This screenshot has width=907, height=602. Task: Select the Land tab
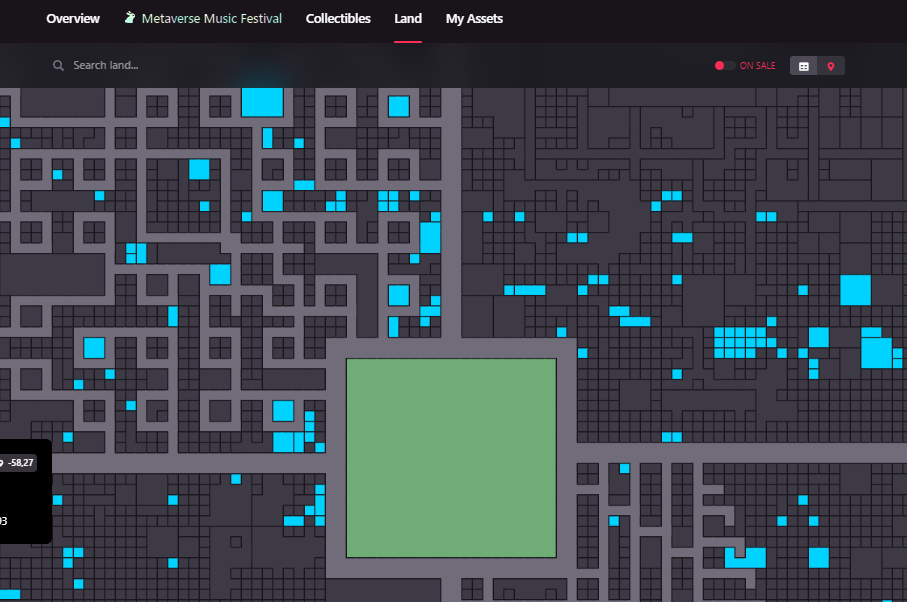tap(408, 19)
